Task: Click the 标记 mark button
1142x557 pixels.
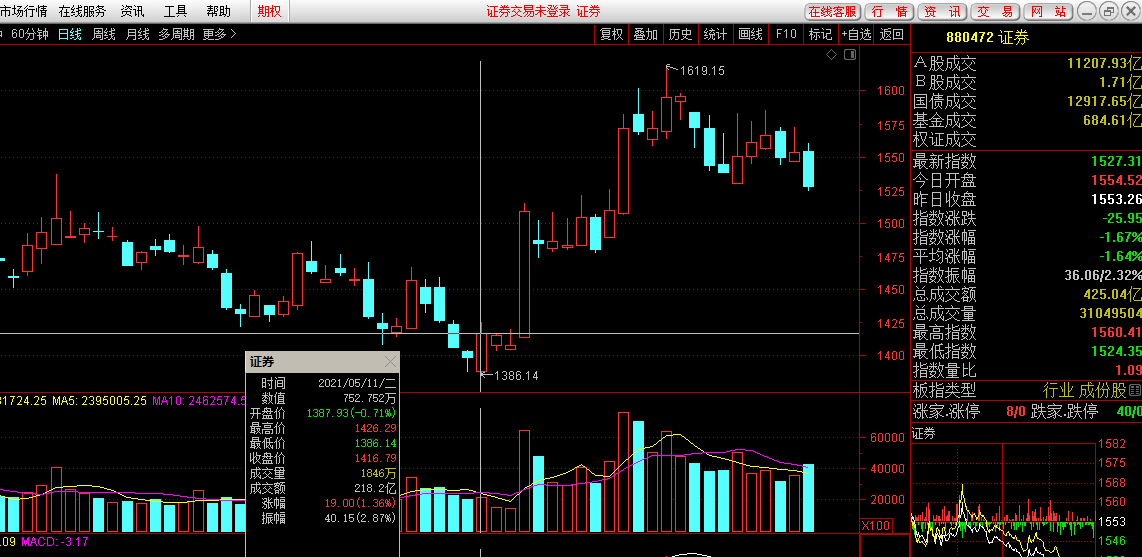Action: coord(820,34)
